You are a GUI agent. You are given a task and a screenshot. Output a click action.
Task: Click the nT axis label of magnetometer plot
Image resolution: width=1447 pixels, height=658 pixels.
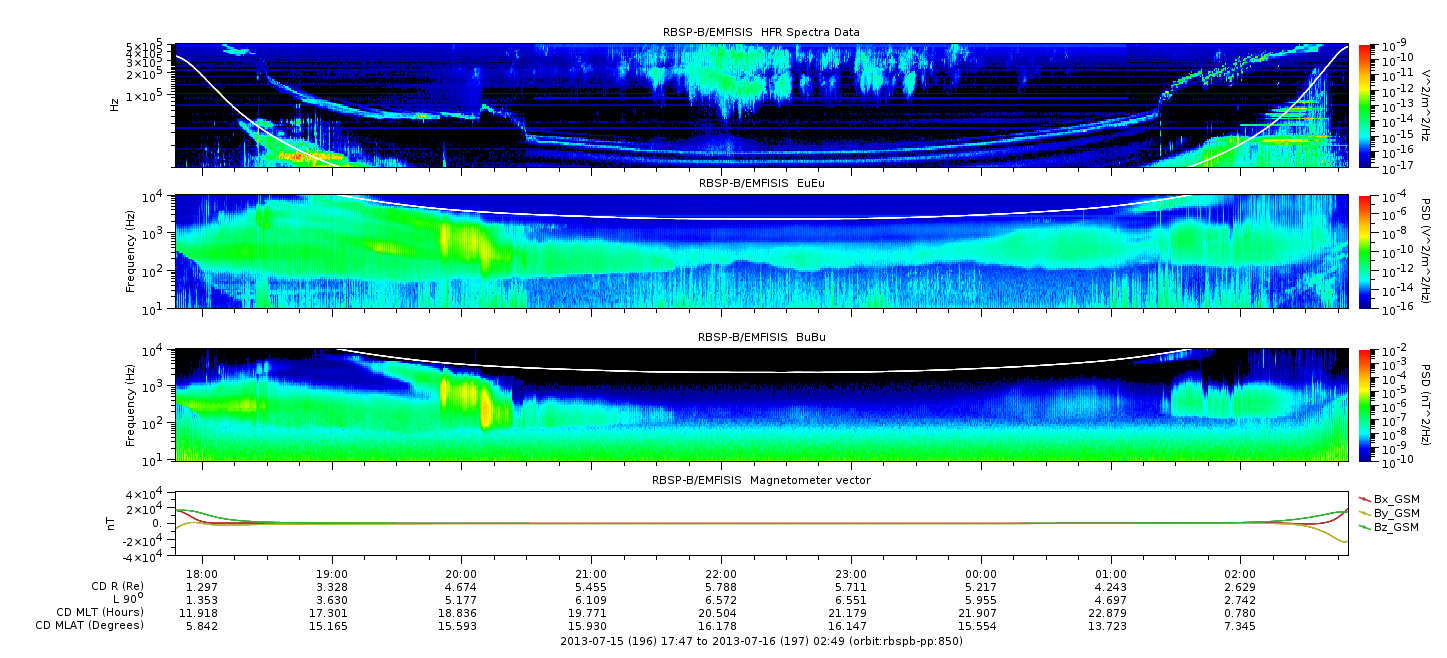(115, 523)
